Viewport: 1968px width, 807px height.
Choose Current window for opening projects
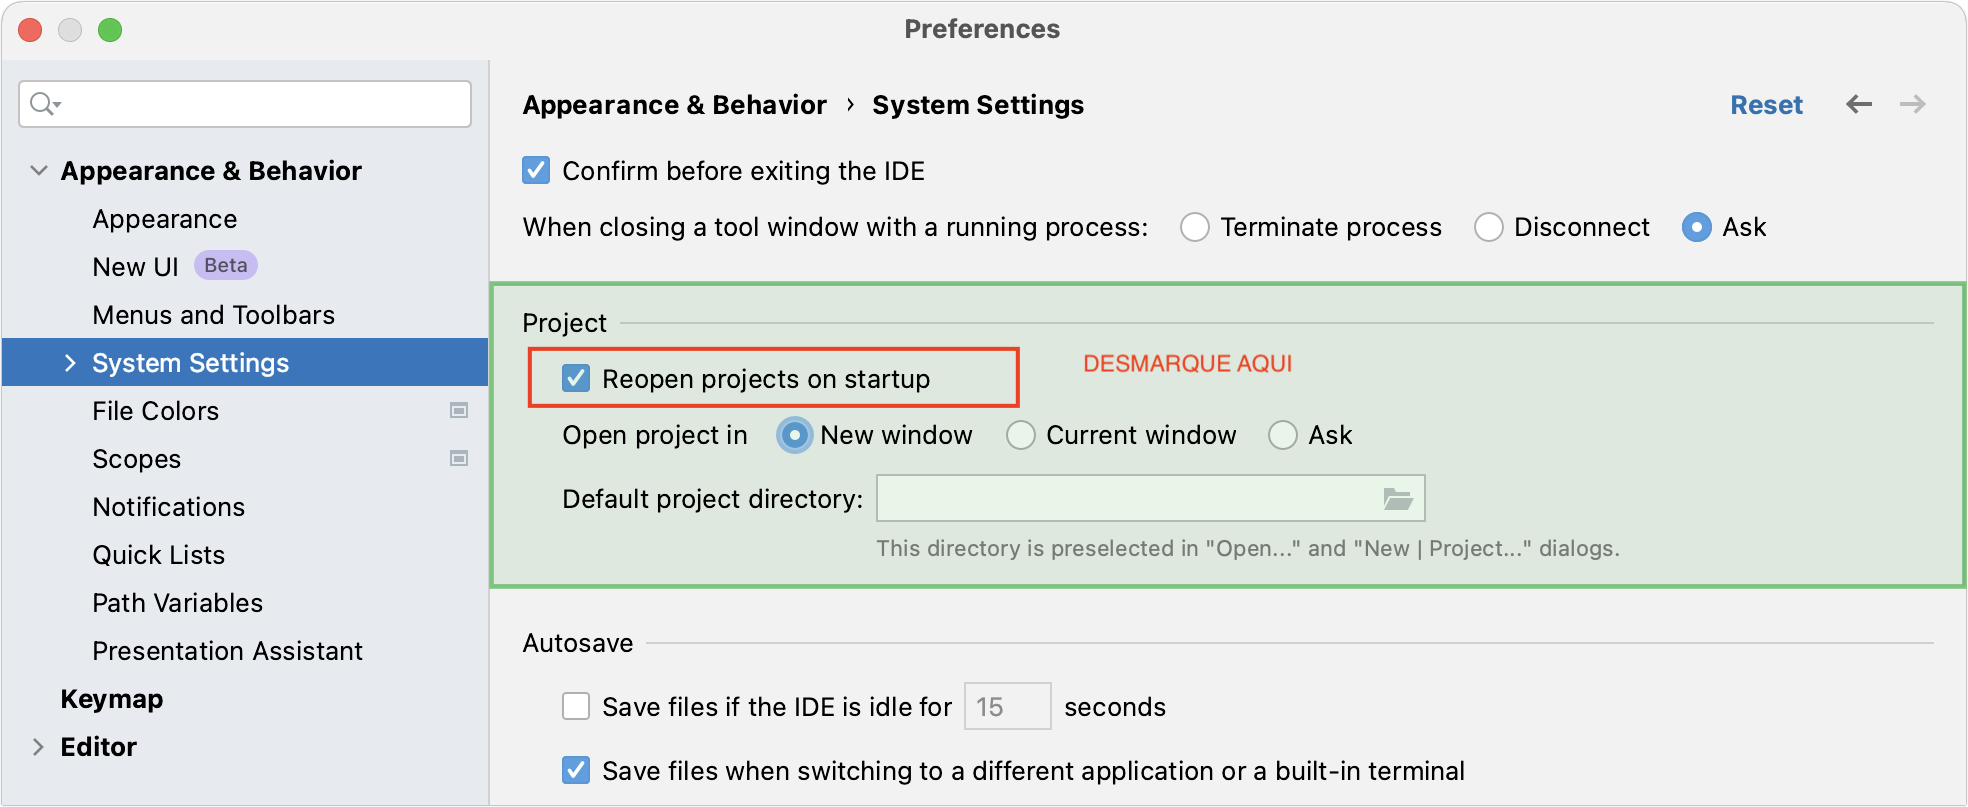pos(1021,435)
